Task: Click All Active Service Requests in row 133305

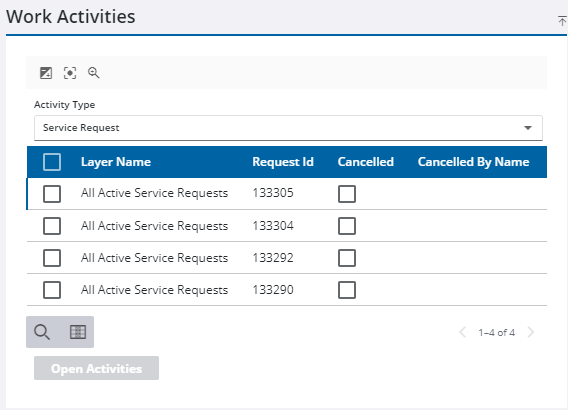Action: point(154,193)
